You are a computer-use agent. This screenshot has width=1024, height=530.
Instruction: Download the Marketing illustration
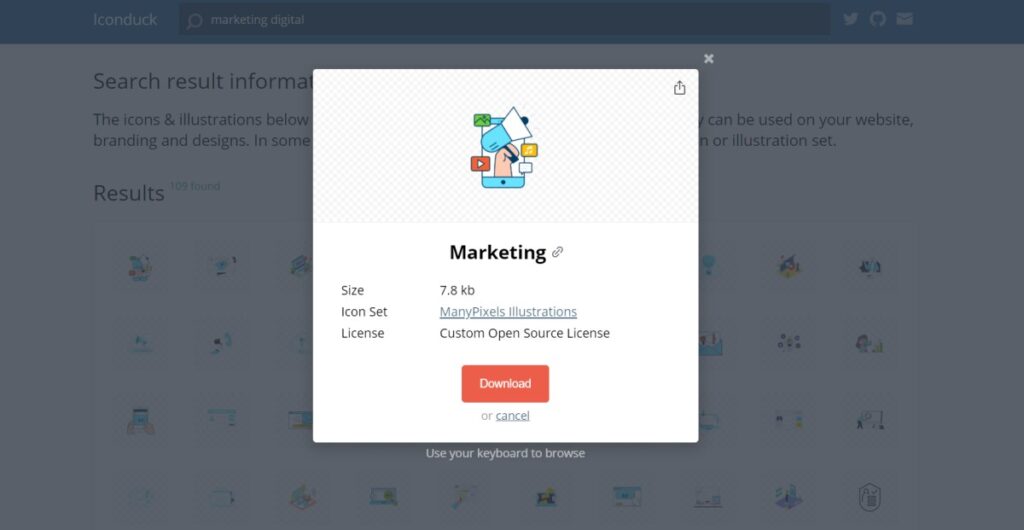point(505,384)
